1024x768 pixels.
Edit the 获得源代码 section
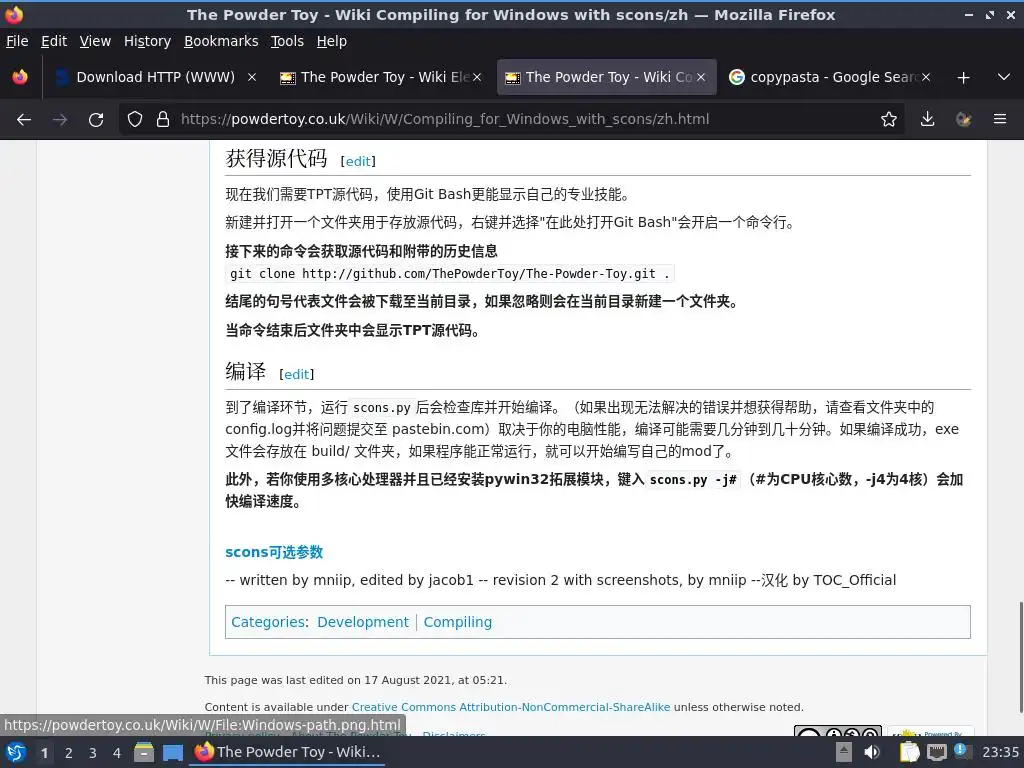click(358, 161)
